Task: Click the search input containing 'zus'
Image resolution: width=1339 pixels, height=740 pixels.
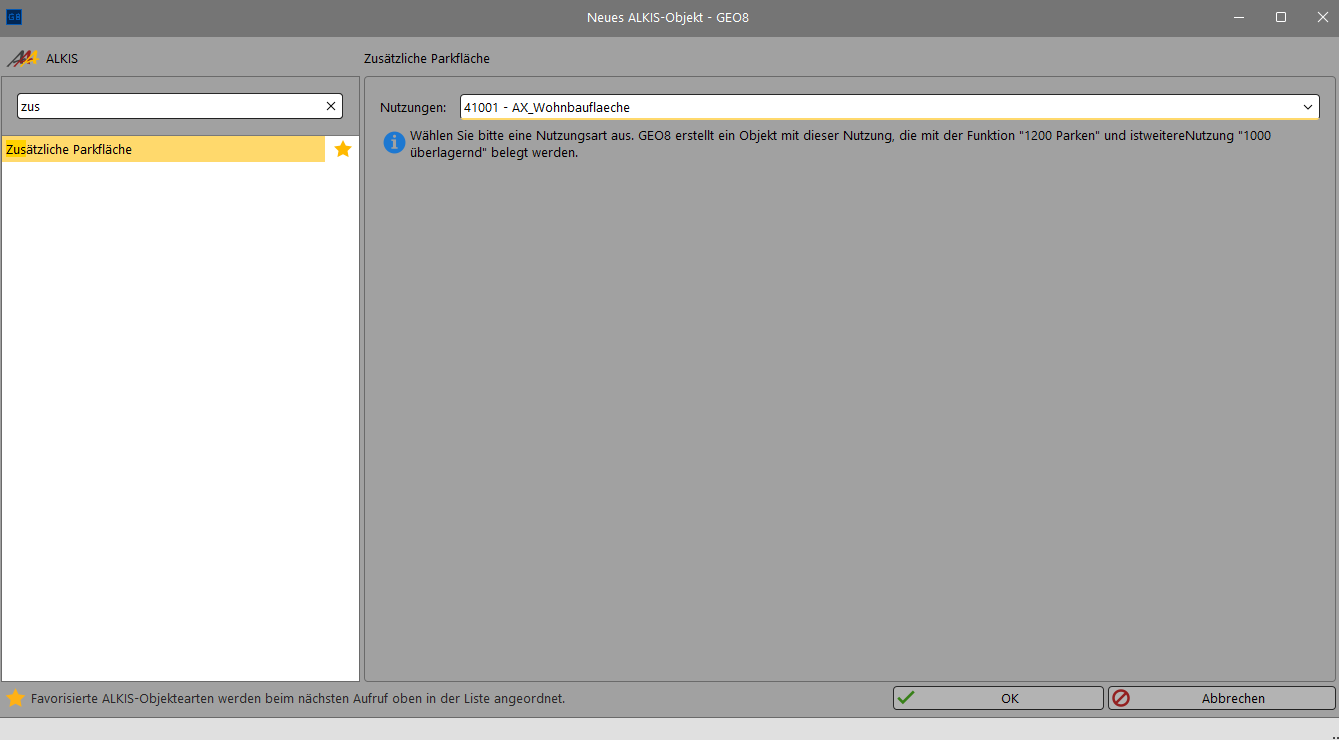Action: pyautogui.click(x=180, y=106)
